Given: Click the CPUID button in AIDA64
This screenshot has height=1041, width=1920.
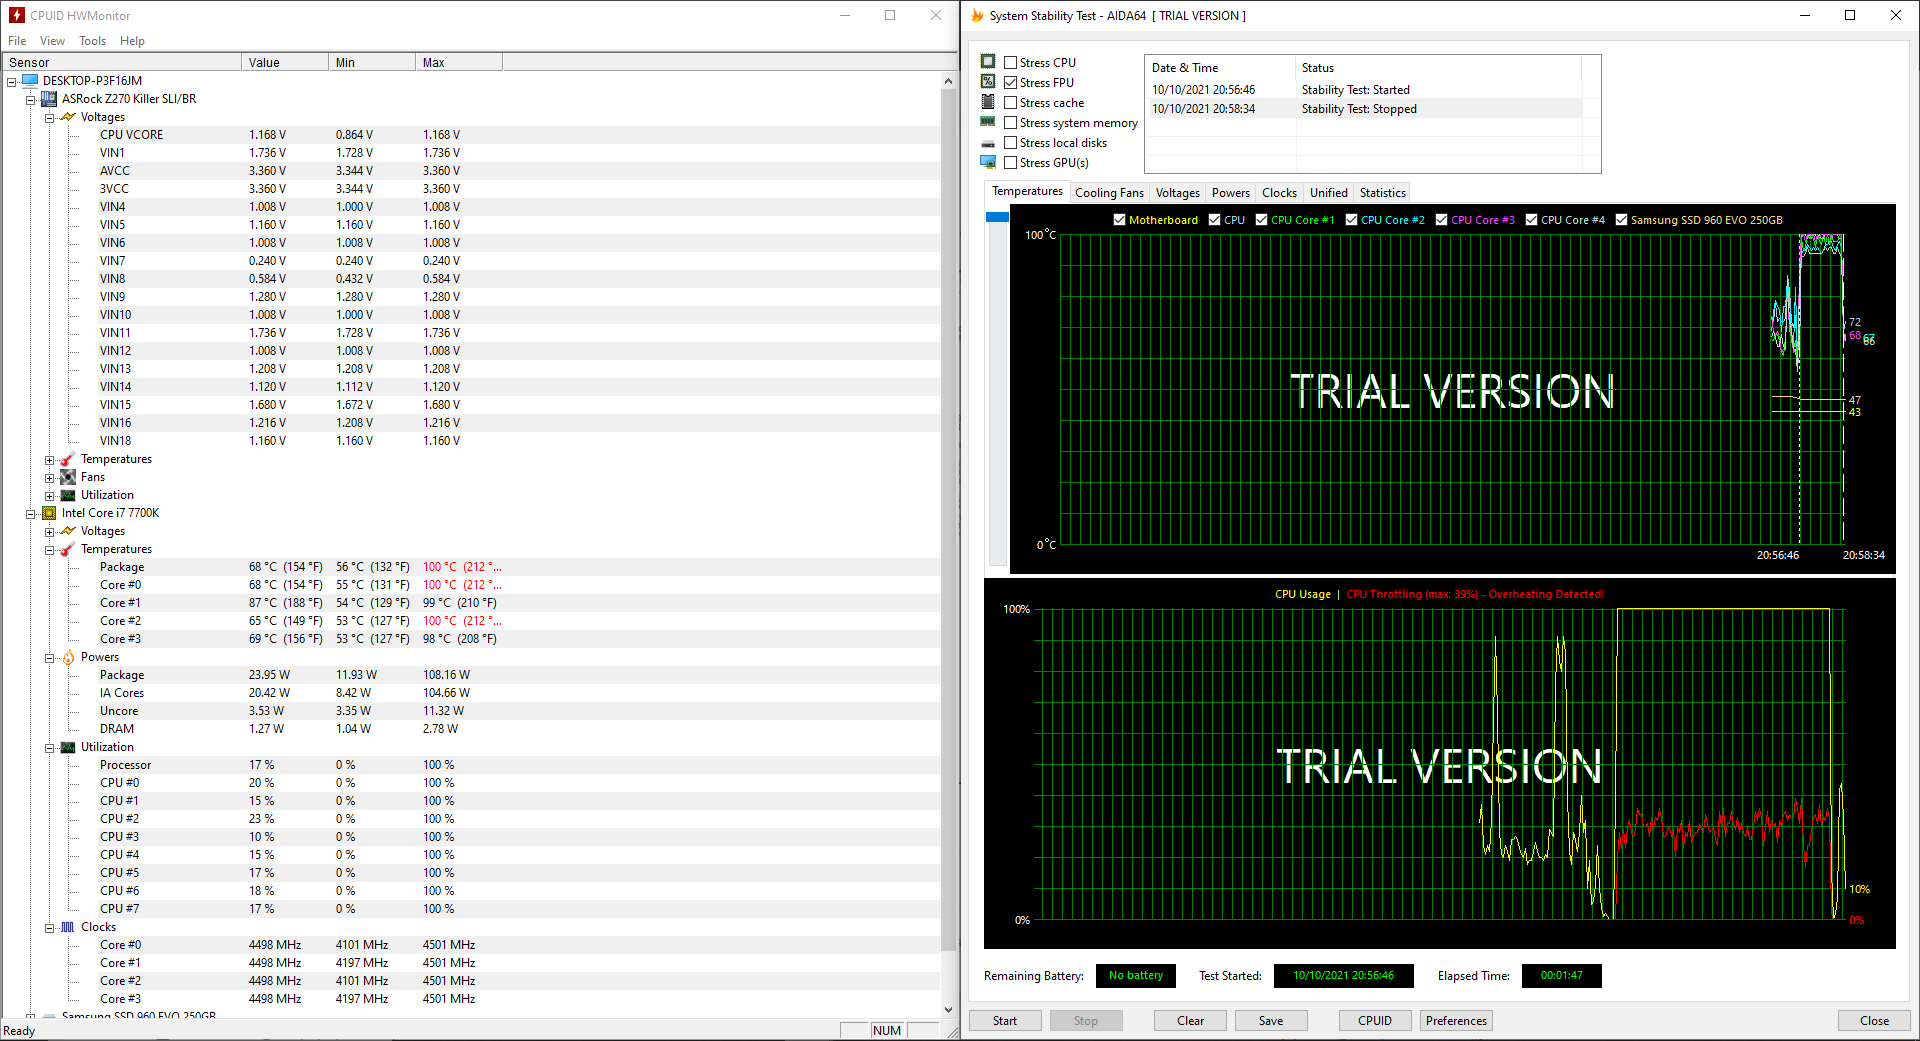Looking at the screenshot, I should (x=1375, y=1021).
